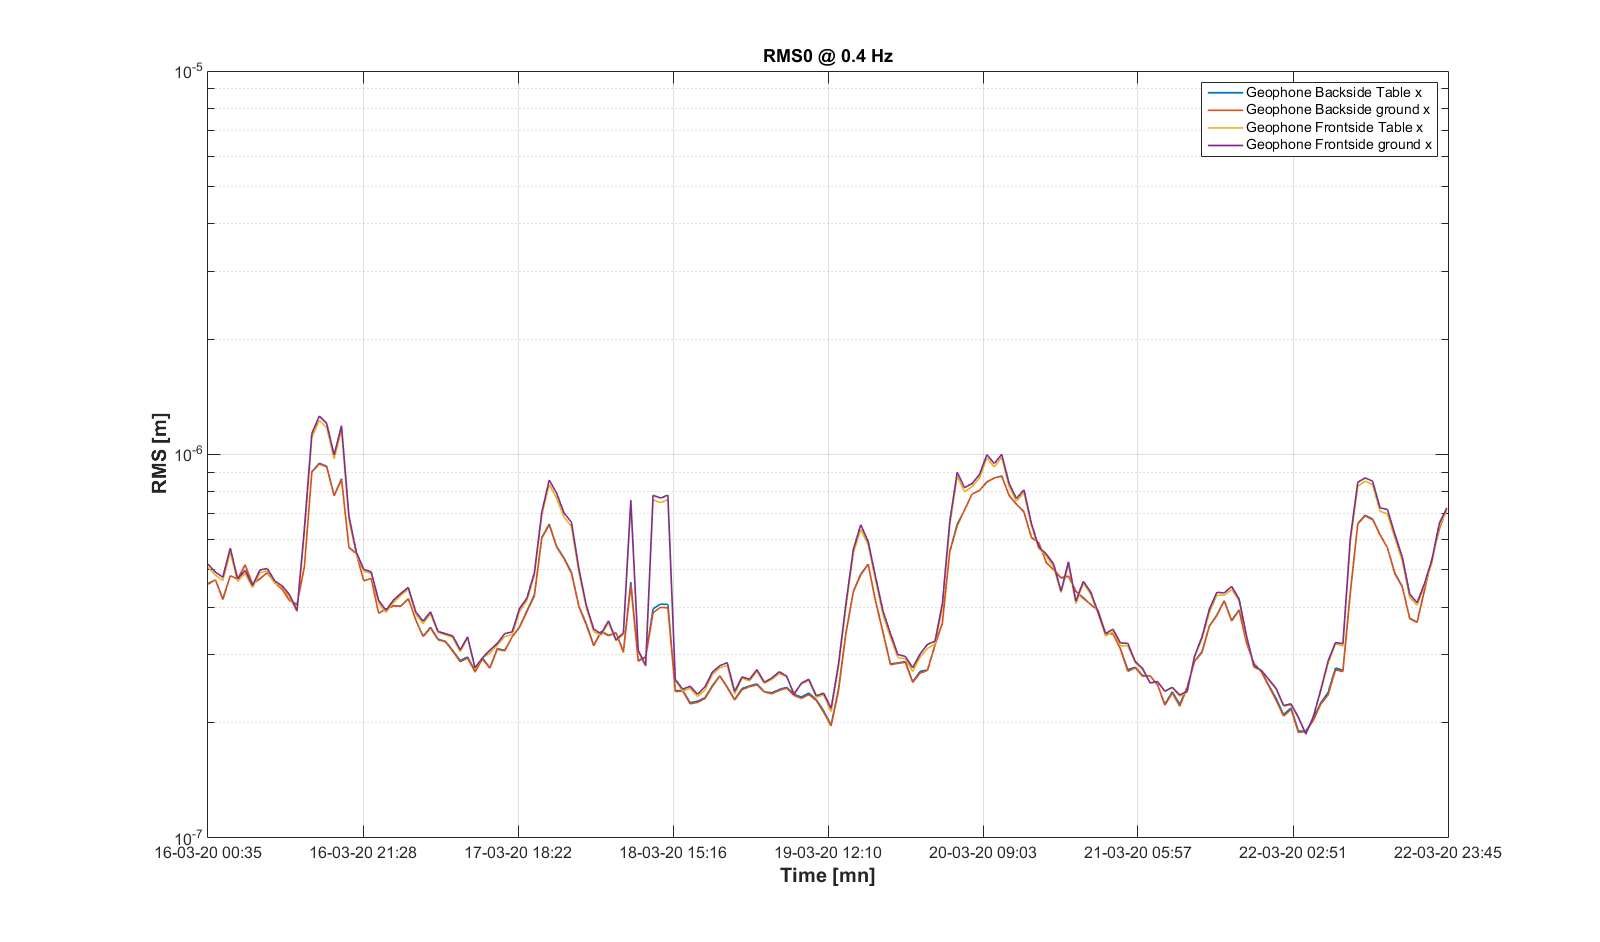The image size is (1600, 942).
Task: Select the 10^-7 y-axis tick label
Action: tap(188, 838)
